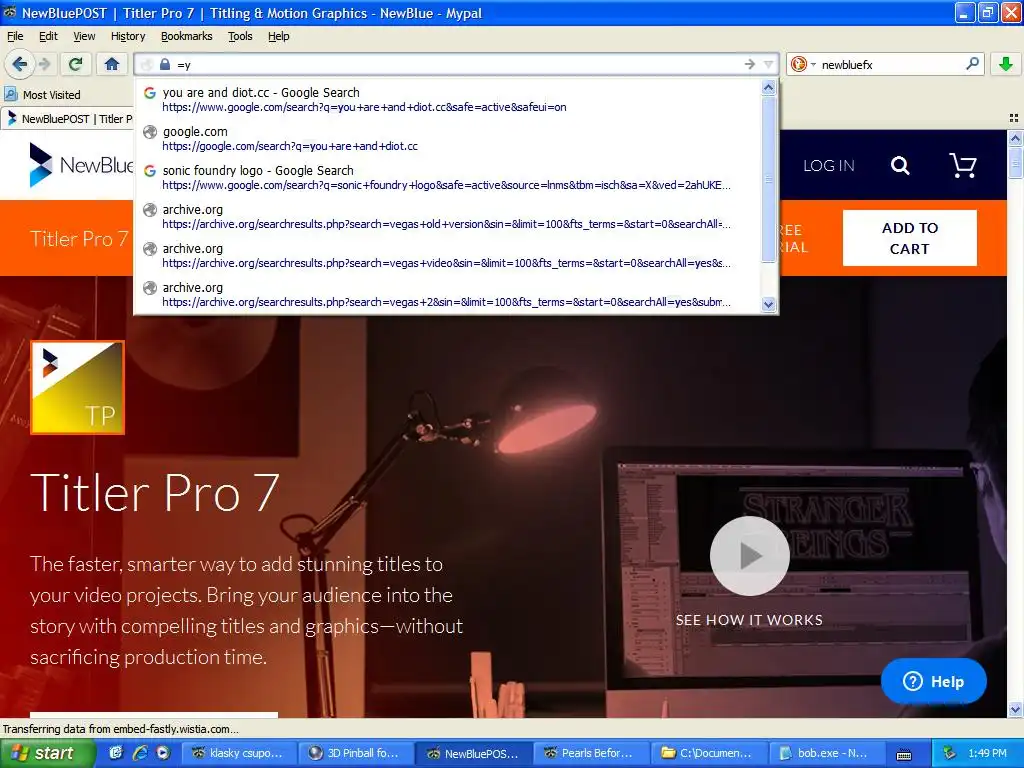Open the Tools menu
This screenshot has height=768, width=1024.
[240, 36]
